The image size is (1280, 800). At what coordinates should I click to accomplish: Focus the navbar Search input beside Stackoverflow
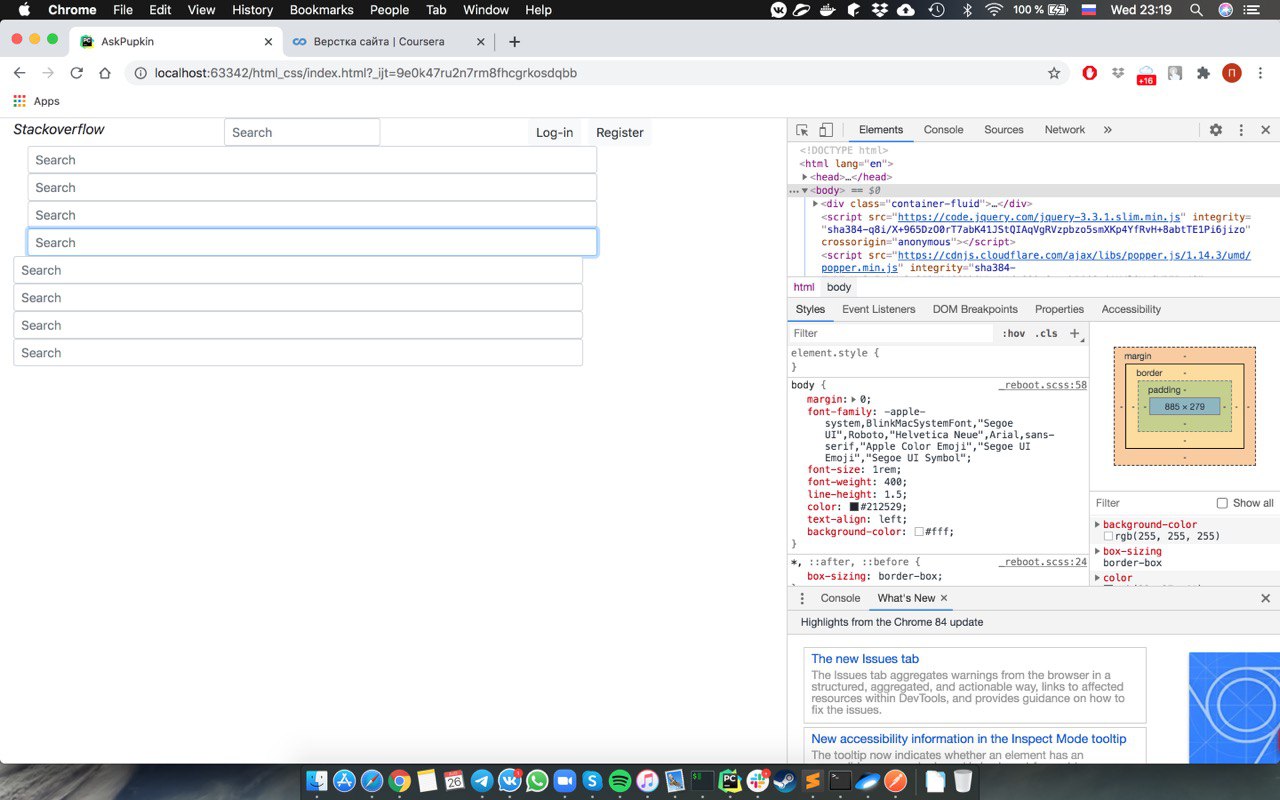[x=302, y=132]
